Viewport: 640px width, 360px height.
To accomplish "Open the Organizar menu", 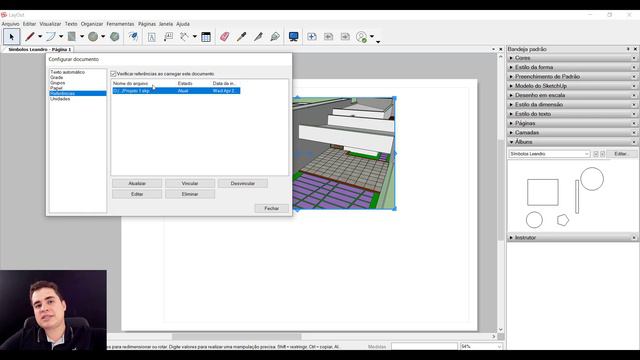I will [x=92, y=24].
